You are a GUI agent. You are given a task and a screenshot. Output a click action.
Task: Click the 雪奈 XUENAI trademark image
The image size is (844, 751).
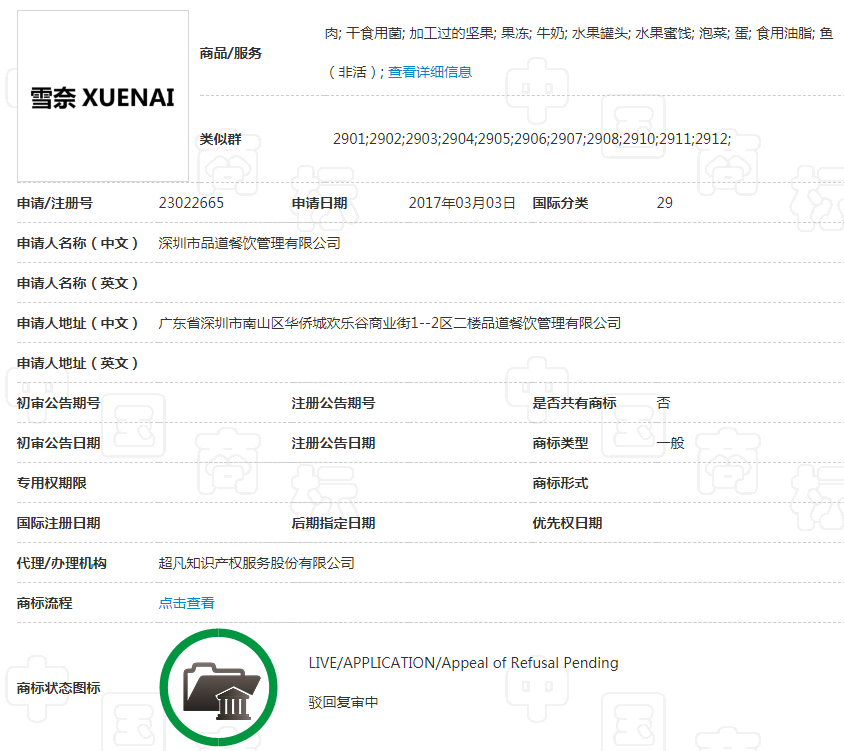(103, 97)
